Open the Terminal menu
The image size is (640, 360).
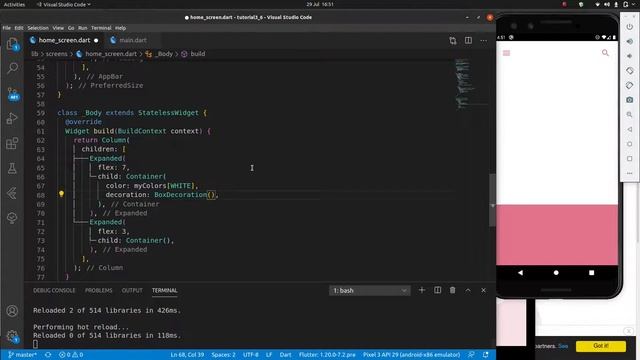click(x=101, y=28)
